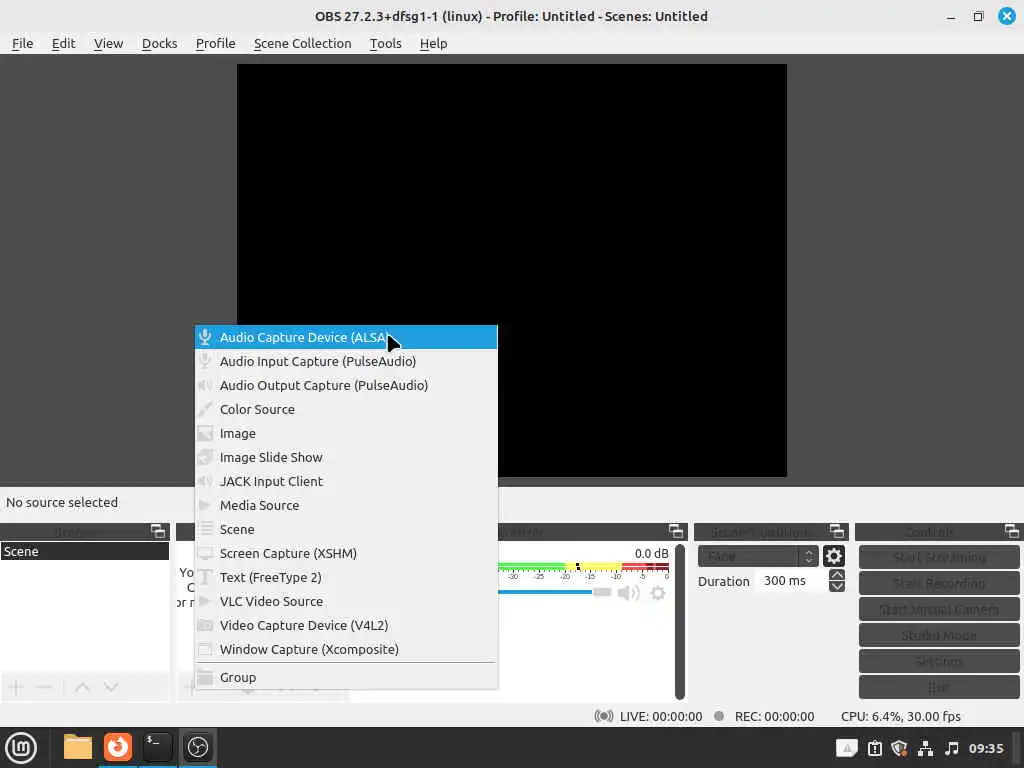The width and height of the screenshot is (1024, 768).
Task: Add Screen Capture (XSHM) source
Action: coord(346,553)
